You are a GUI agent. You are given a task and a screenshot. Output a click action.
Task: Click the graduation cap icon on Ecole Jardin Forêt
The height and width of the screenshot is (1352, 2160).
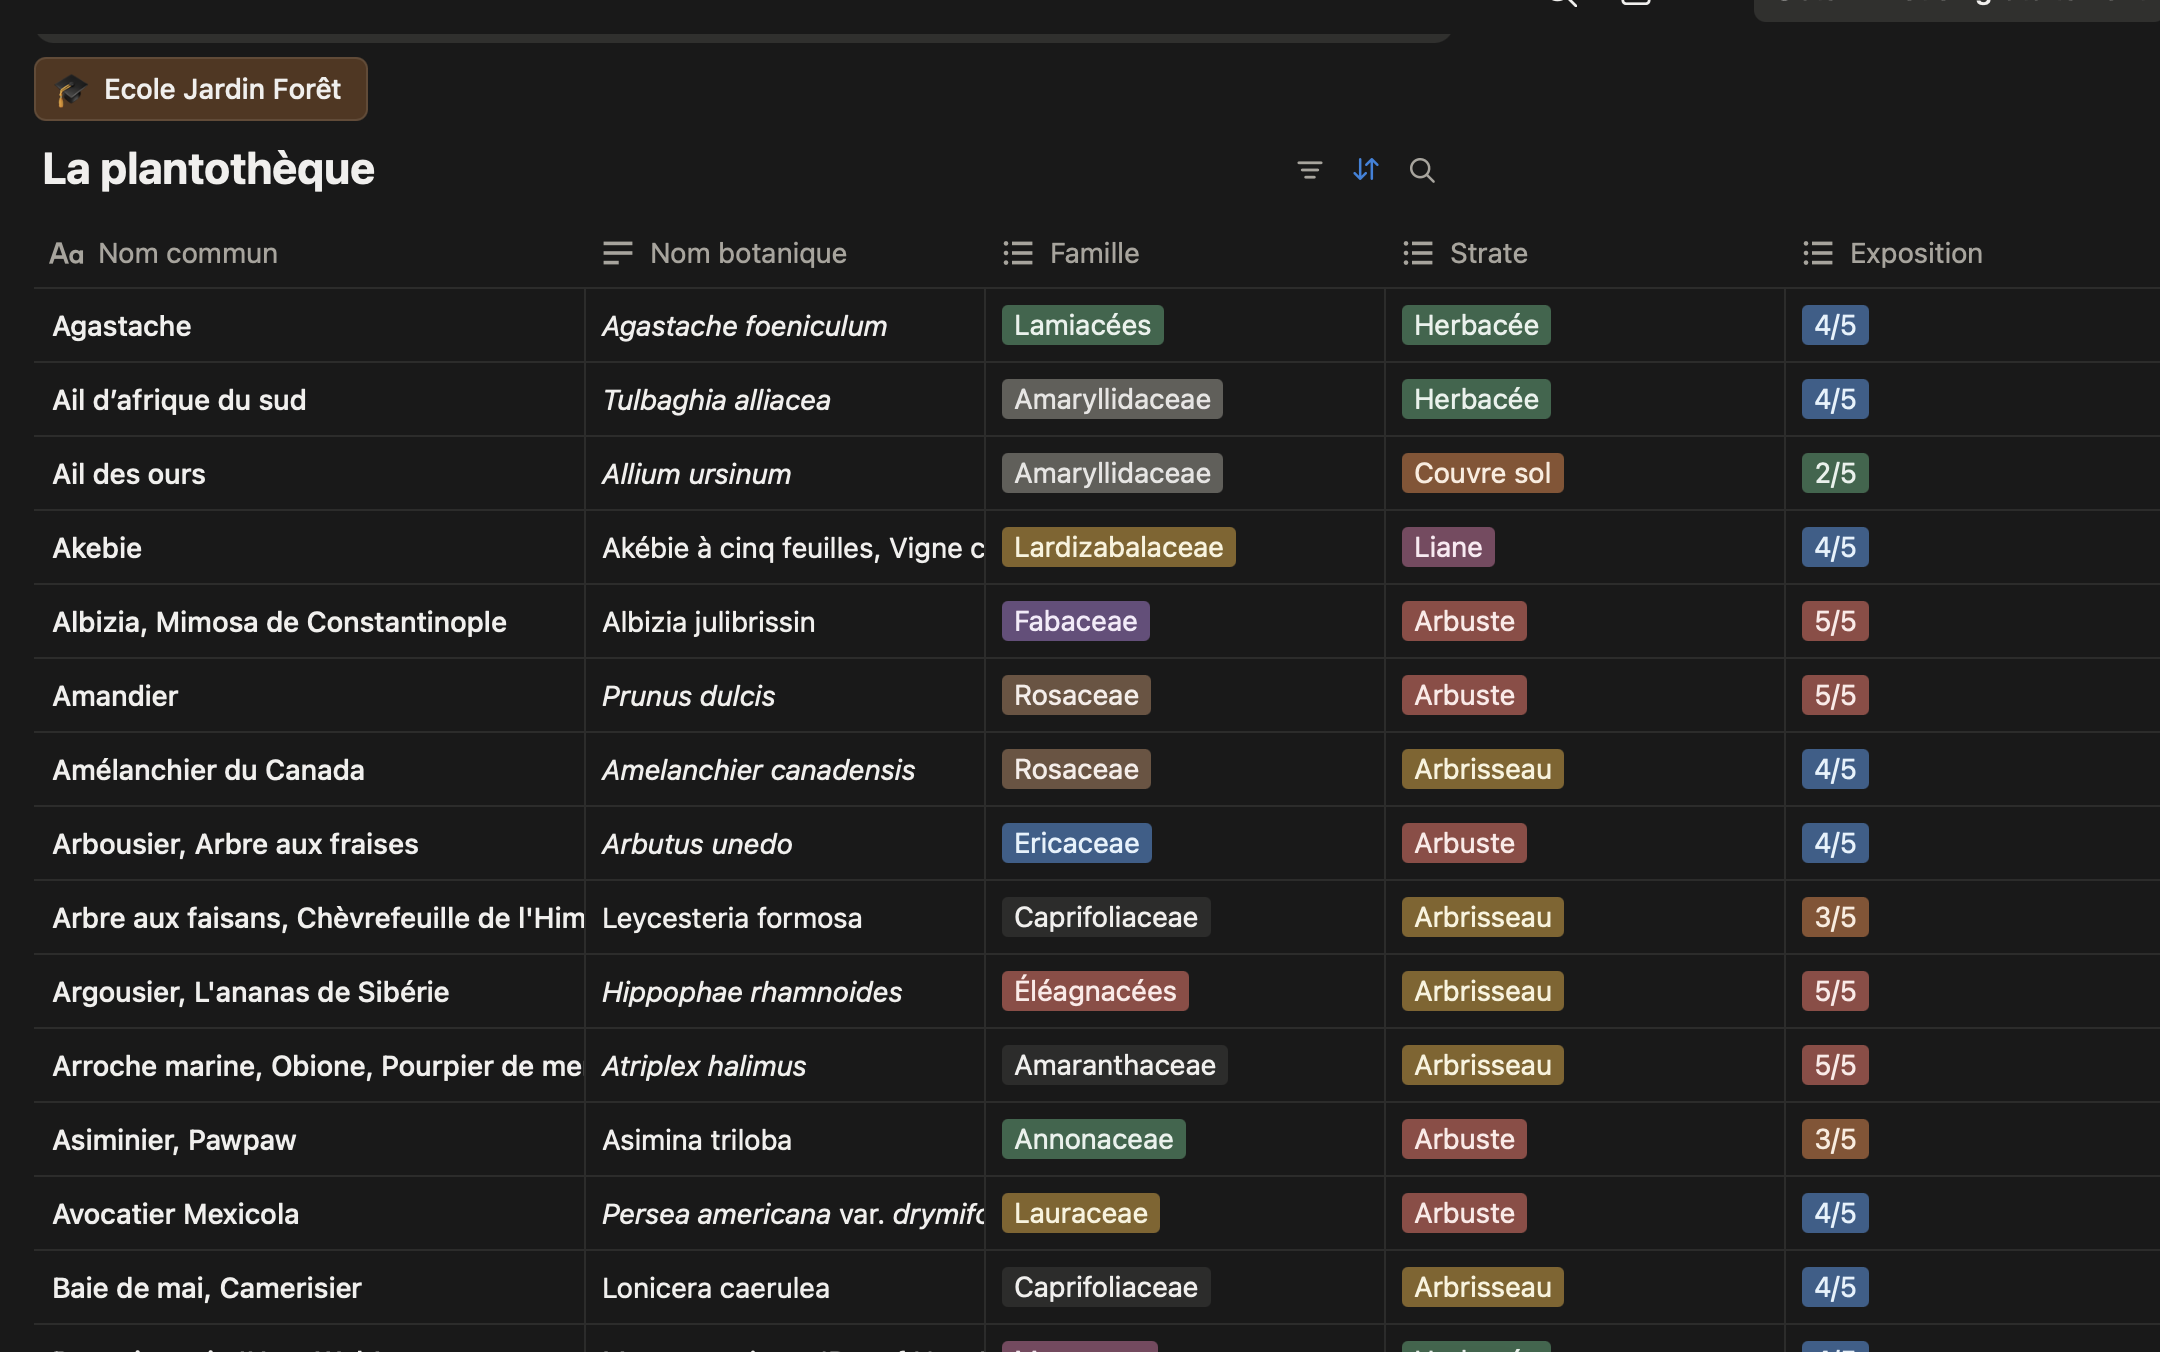(x=71, y=90)
